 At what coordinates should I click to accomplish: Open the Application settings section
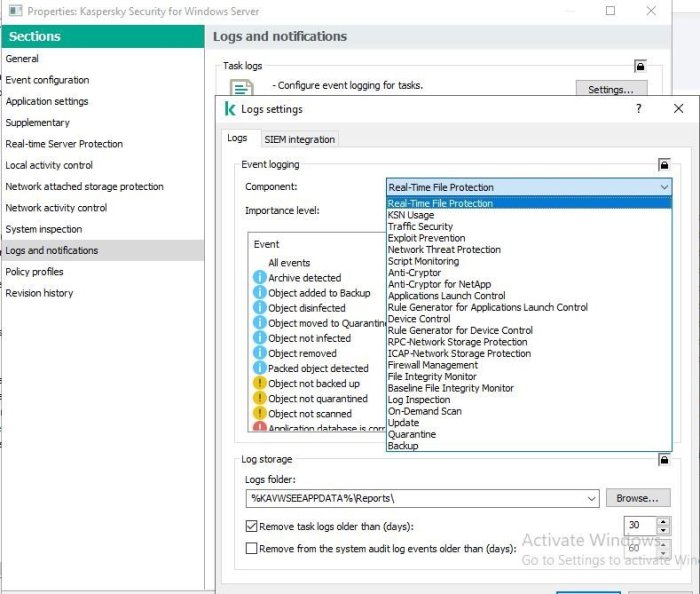coord(103,101)
